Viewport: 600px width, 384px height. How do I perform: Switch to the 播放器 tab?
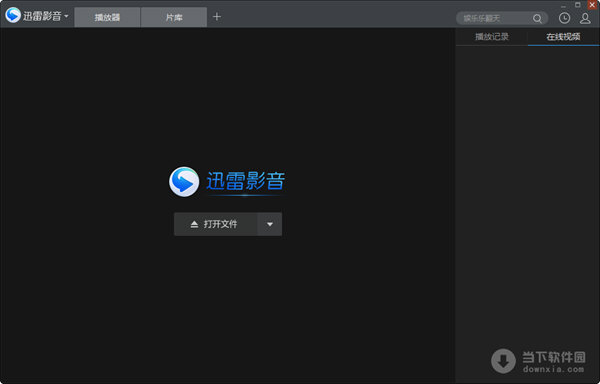pyautogui.click(x=108, y=17)
